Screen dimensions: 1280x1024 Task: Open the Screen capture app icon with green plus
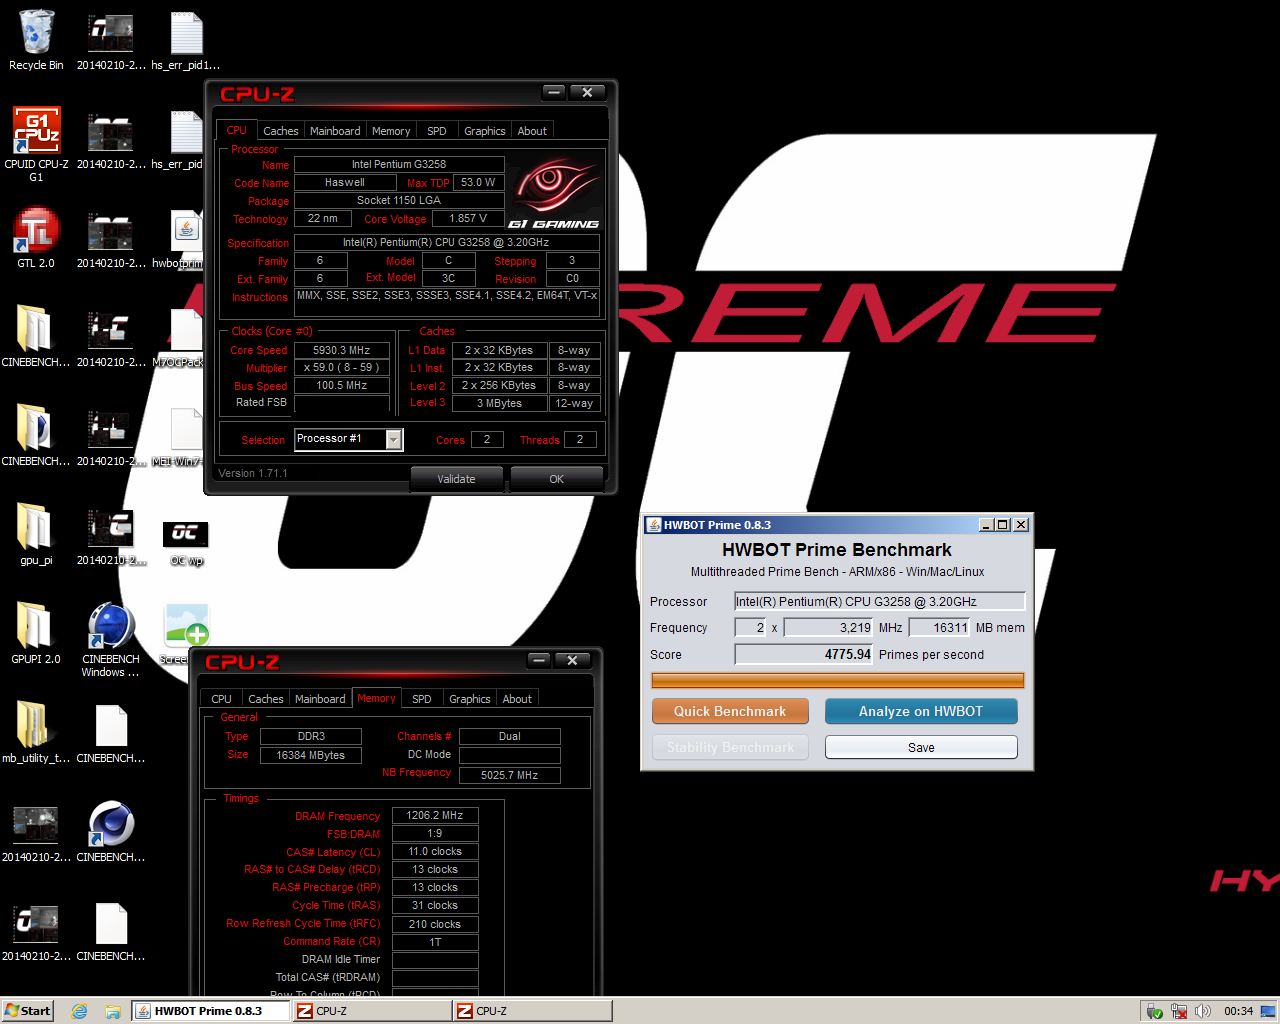tap(186, 634)
